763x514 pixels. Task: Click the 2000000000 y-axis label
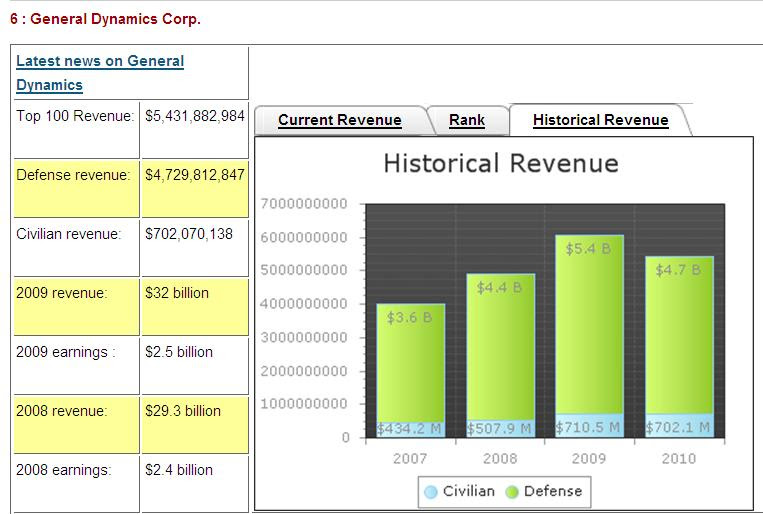[x=304, y=371]
